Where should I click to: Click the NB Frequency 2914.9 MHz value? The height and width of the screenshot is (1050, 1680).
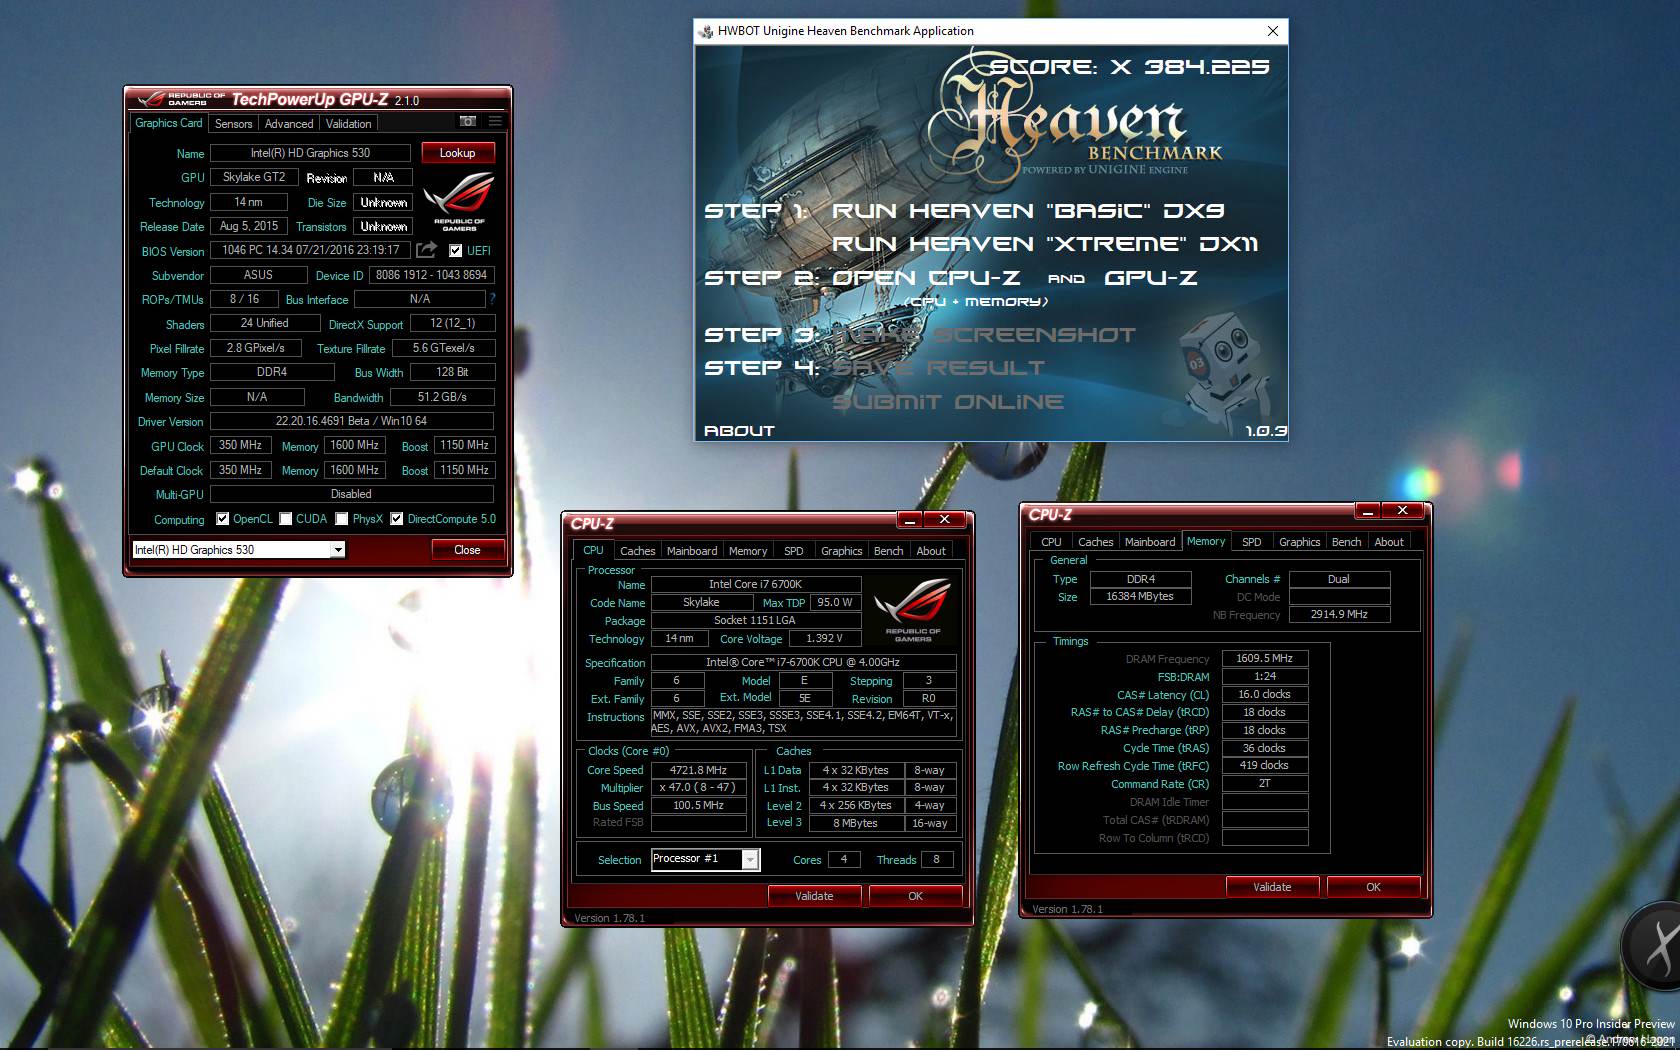click(x=1339, y=614)
